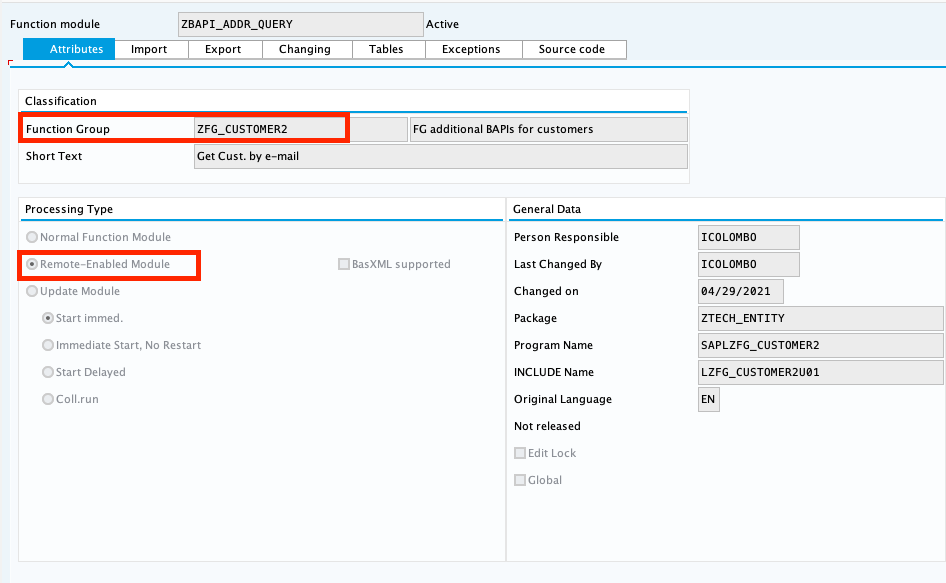Select Normal Function Module radio button

33,237
